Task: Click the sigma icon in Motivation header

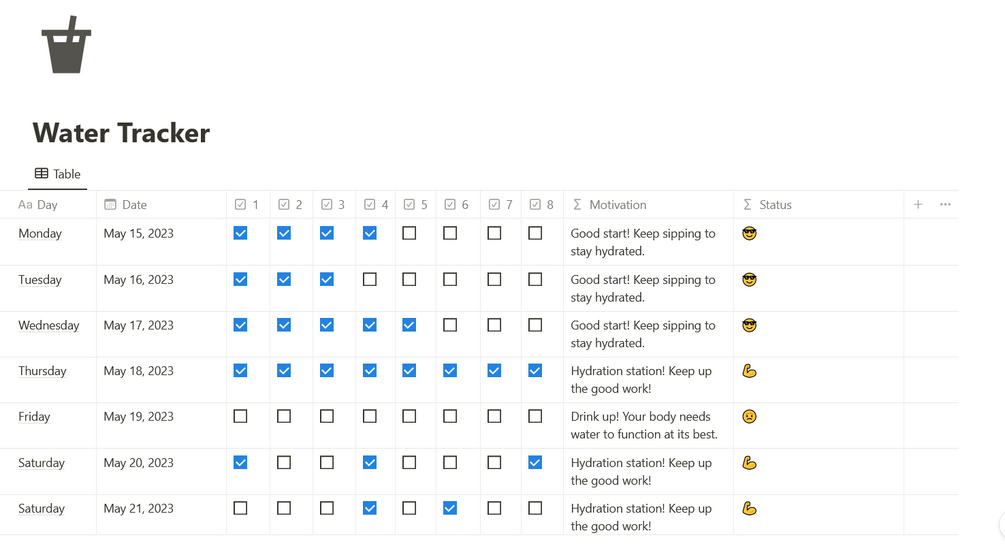Action: (x=577, y=204)
